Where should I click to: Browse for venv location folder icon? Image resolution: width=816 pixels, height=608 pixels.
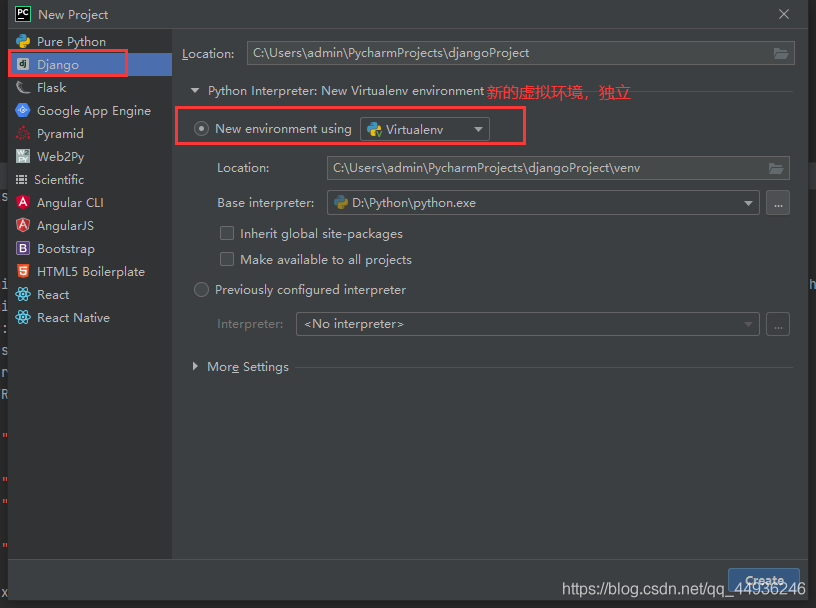(776, 168)
